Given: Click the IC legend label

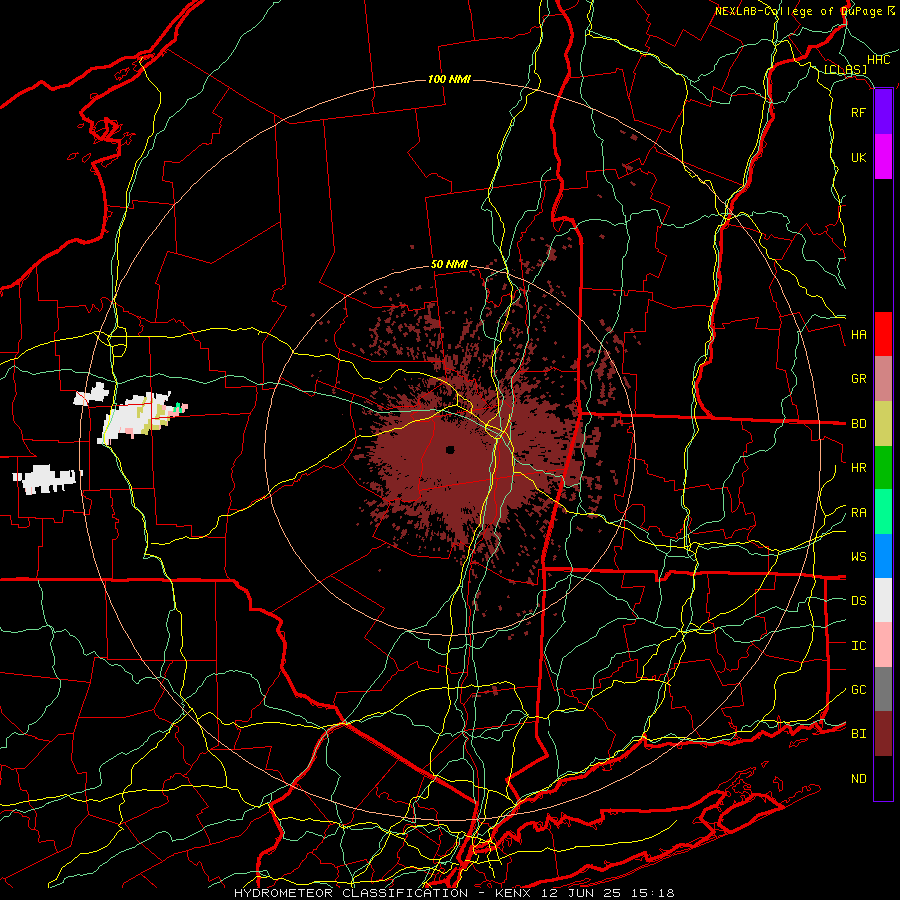Looking at the screenshot, I should pos(858,646).
